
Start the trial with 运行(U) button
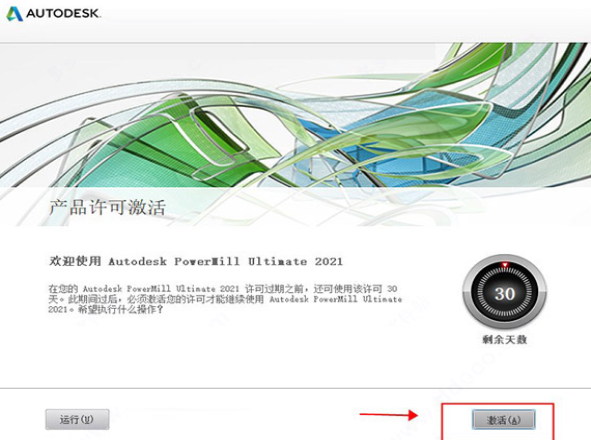coord(77,419)
